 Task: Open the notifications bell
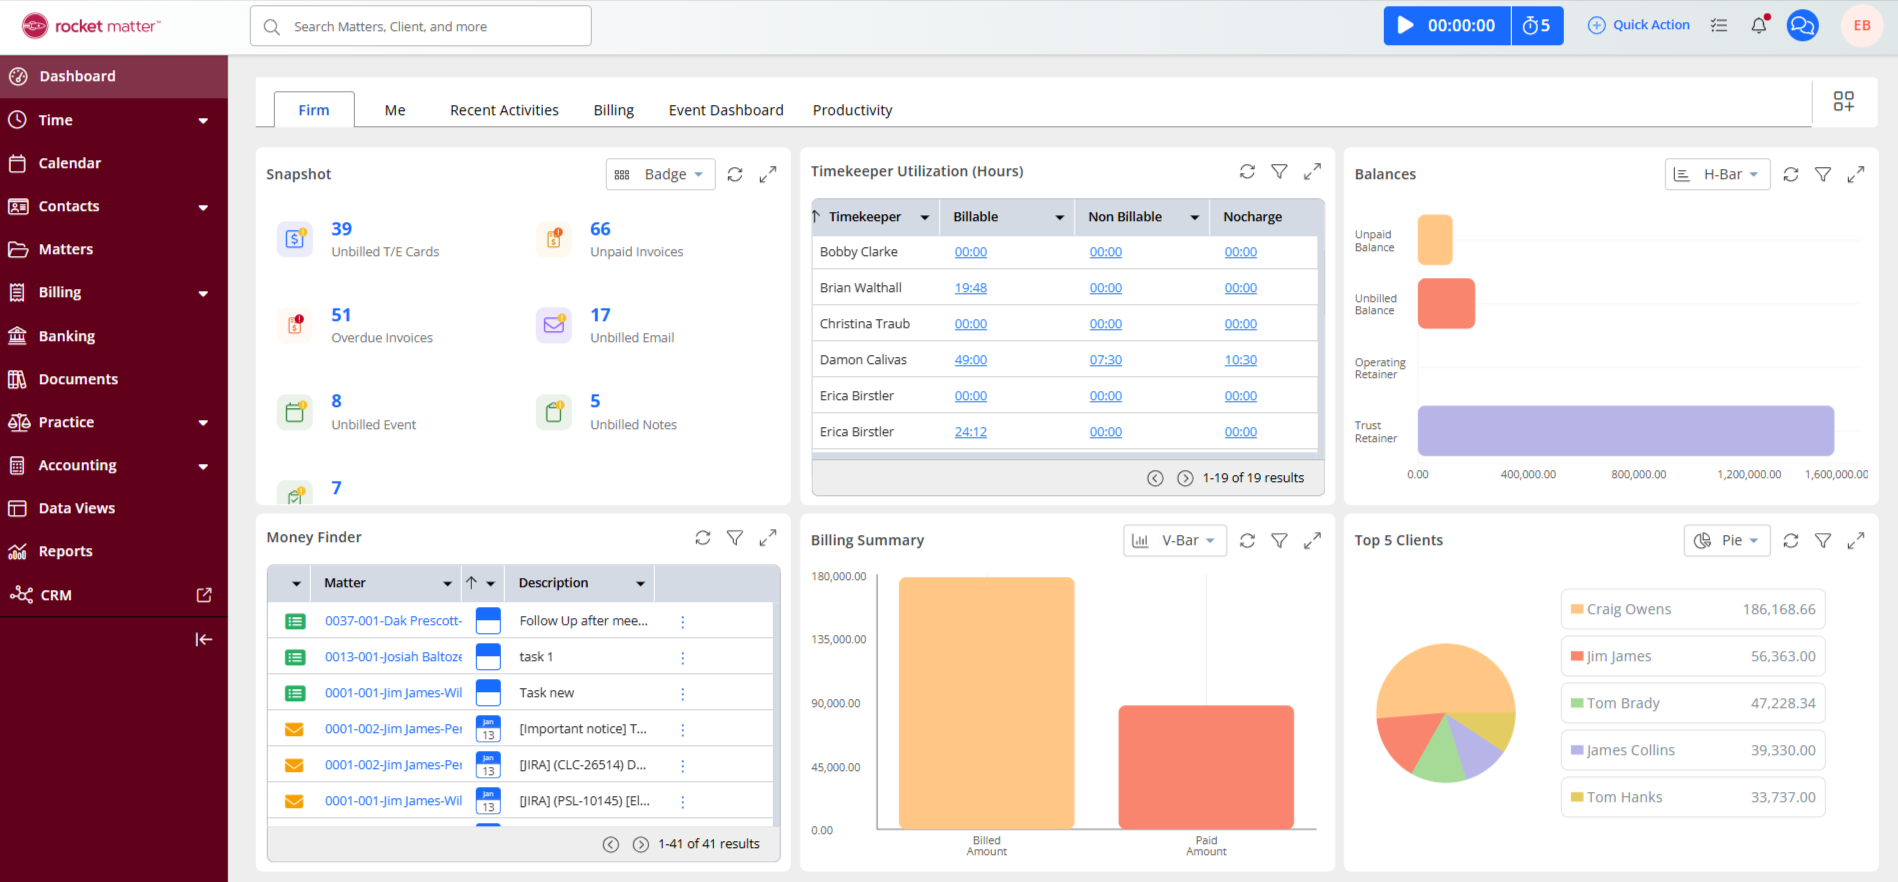pos(1759,26)
